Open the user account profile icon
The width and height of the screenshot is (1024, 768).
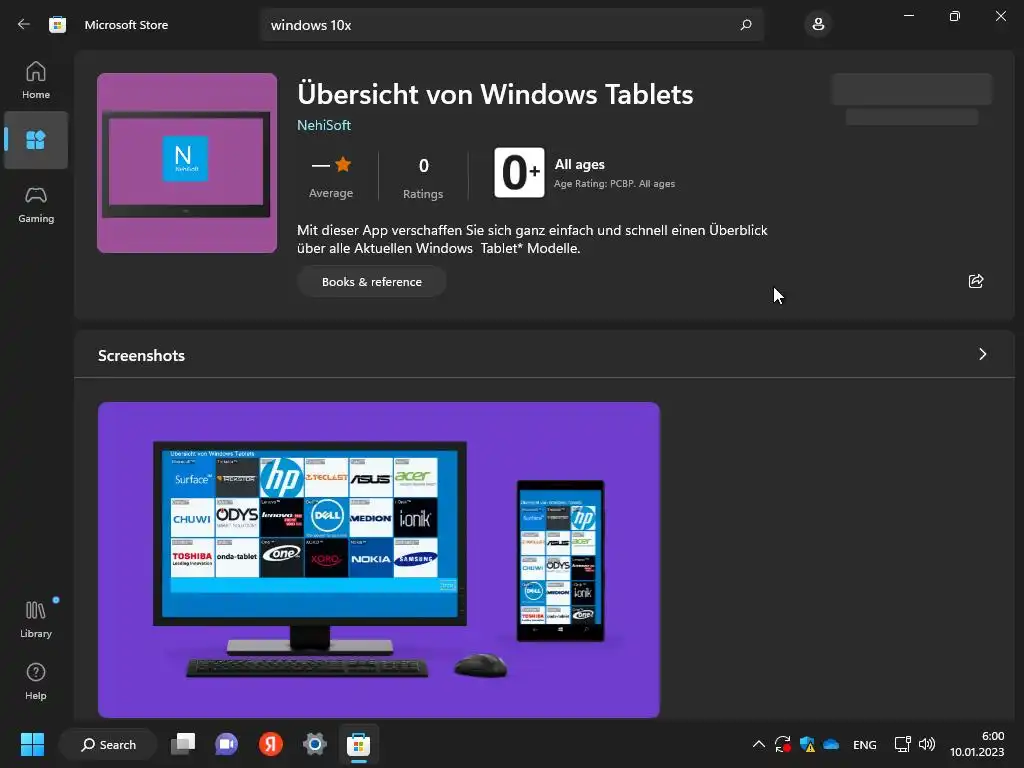(x=818, y=25)
